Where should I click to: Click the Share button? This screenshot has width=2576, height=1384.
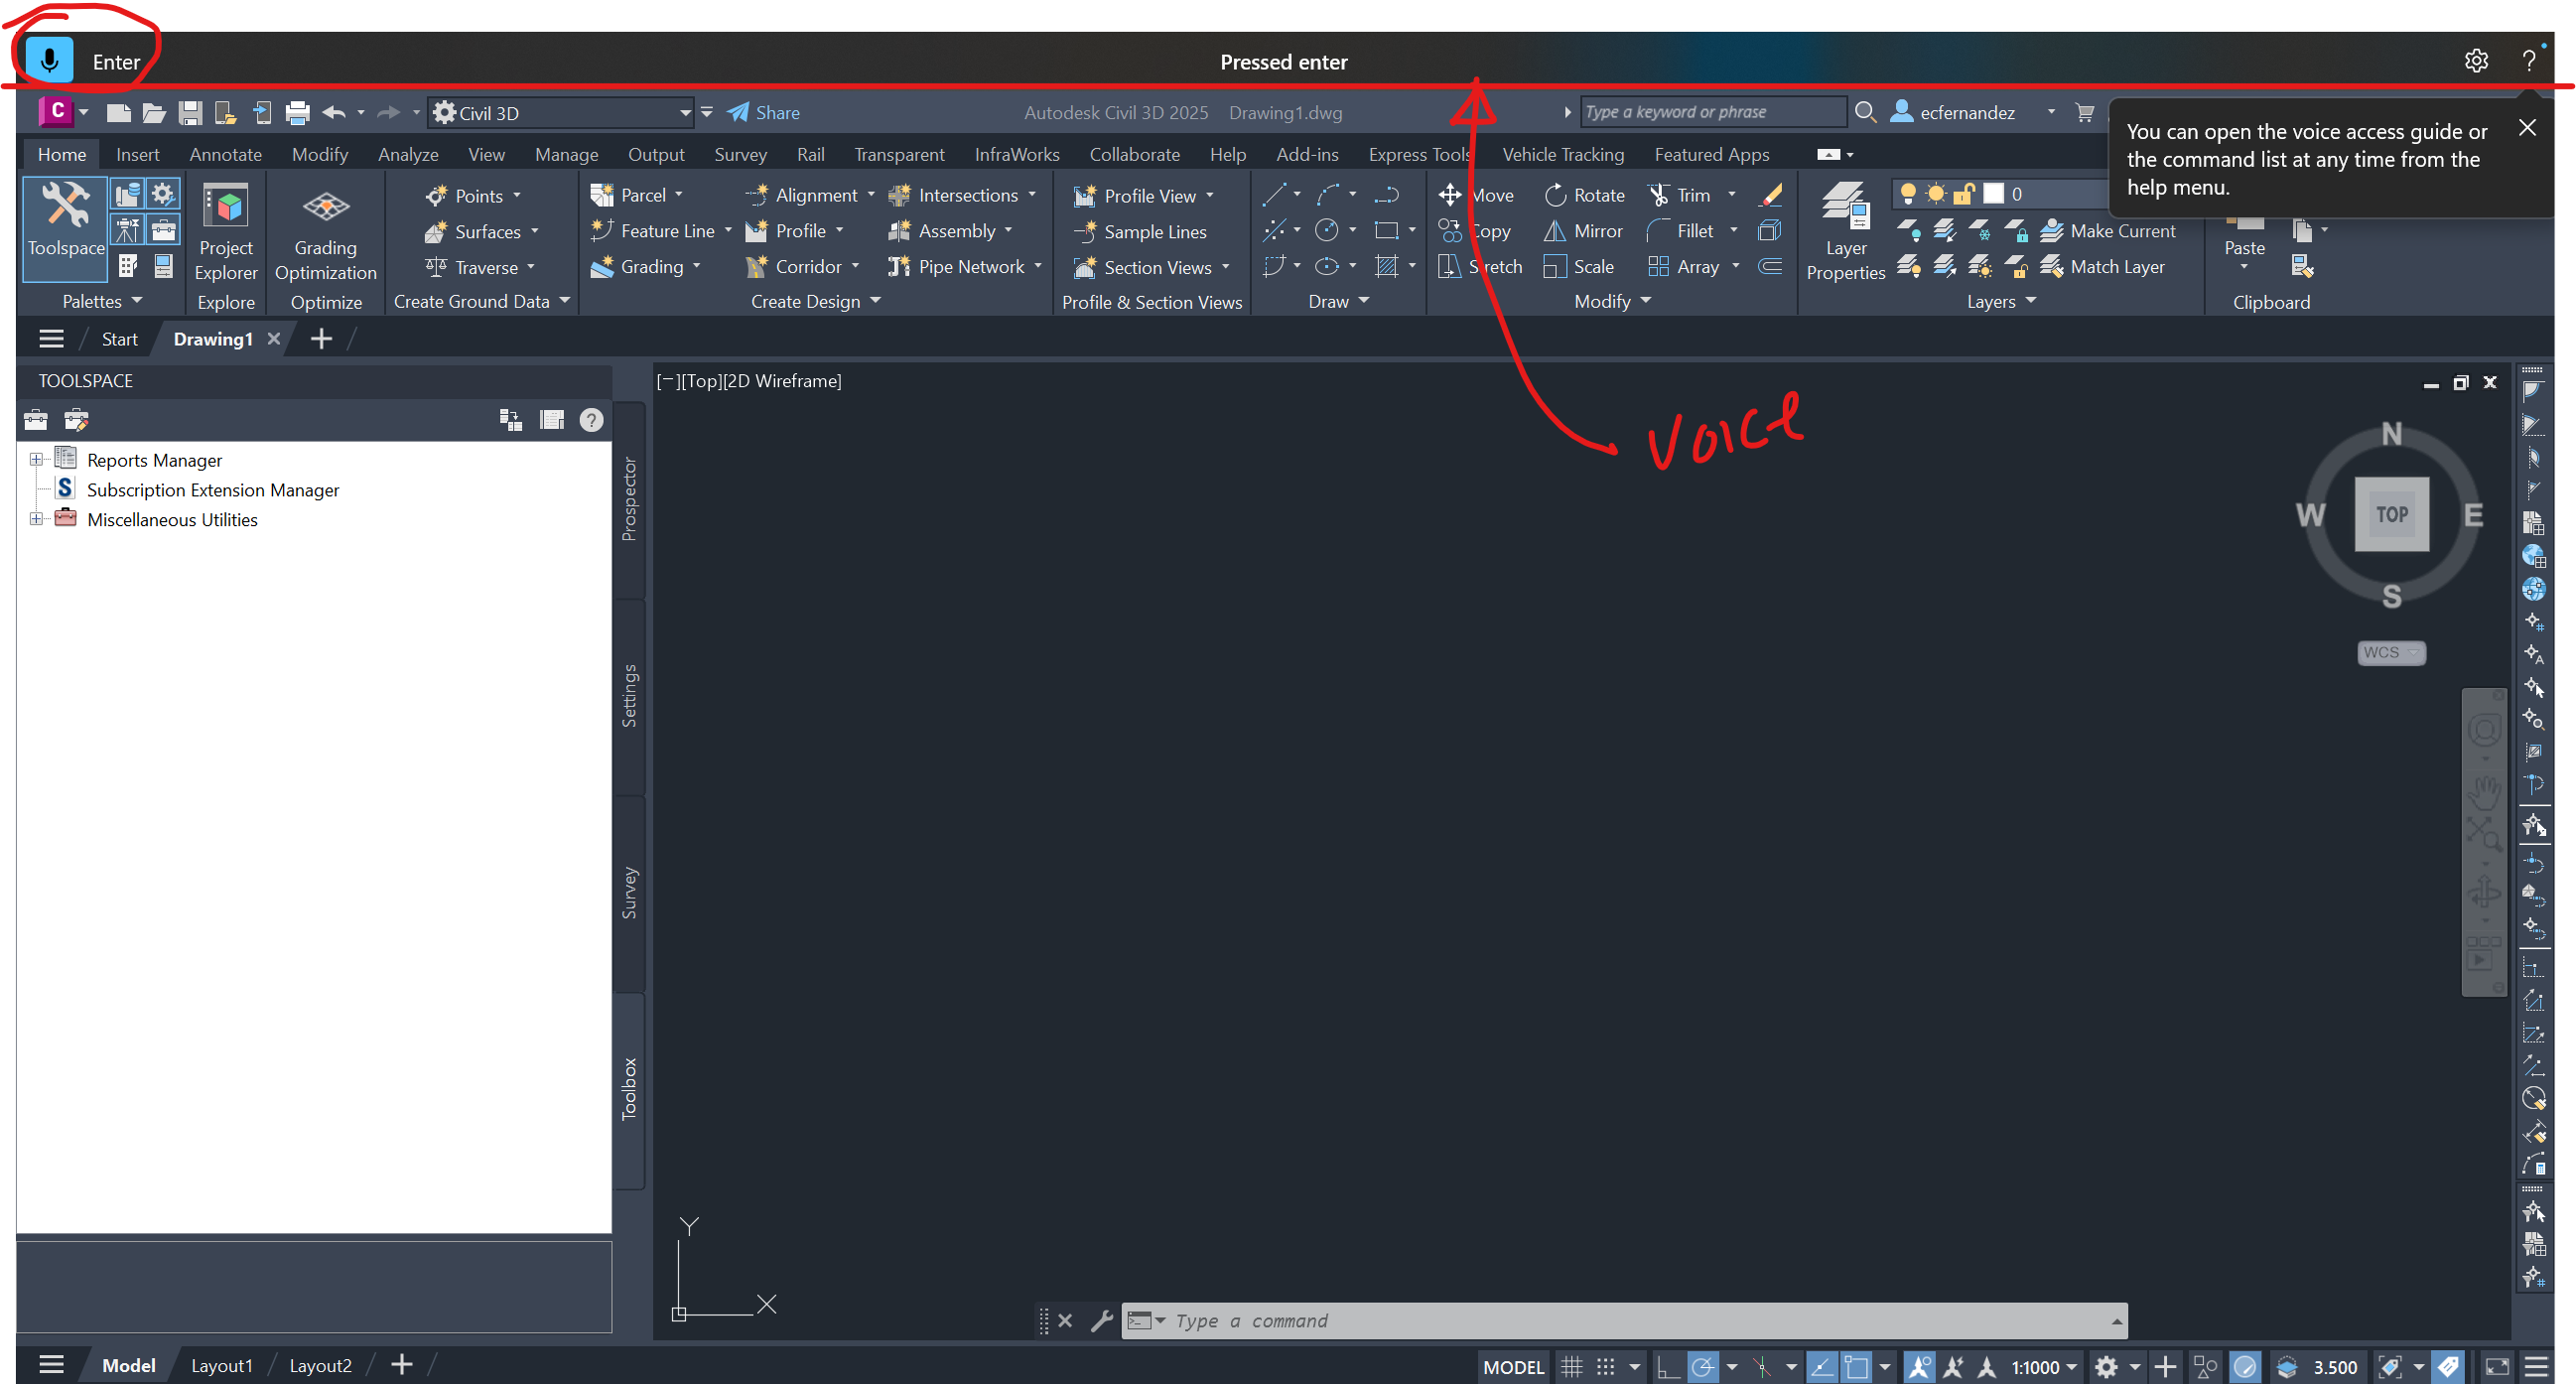pyautogui.click(x=763, y=112)
